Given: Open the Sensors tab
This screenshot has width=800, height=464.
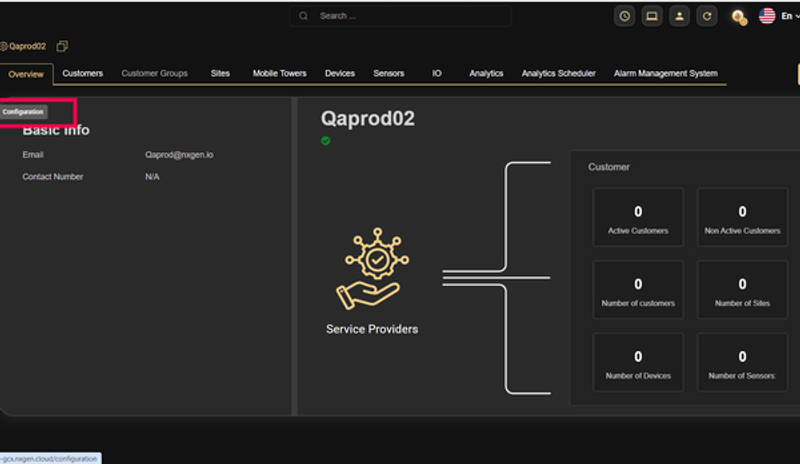Looking at the screenshot, I should (389, 74).
